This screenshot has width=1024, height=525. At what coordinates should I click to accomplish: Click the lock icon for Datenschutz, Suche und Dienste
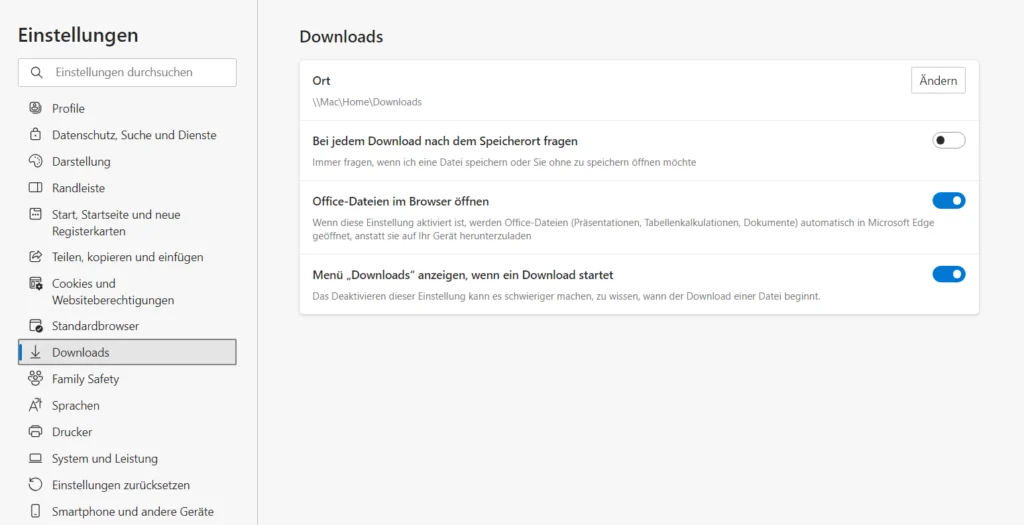35,135
